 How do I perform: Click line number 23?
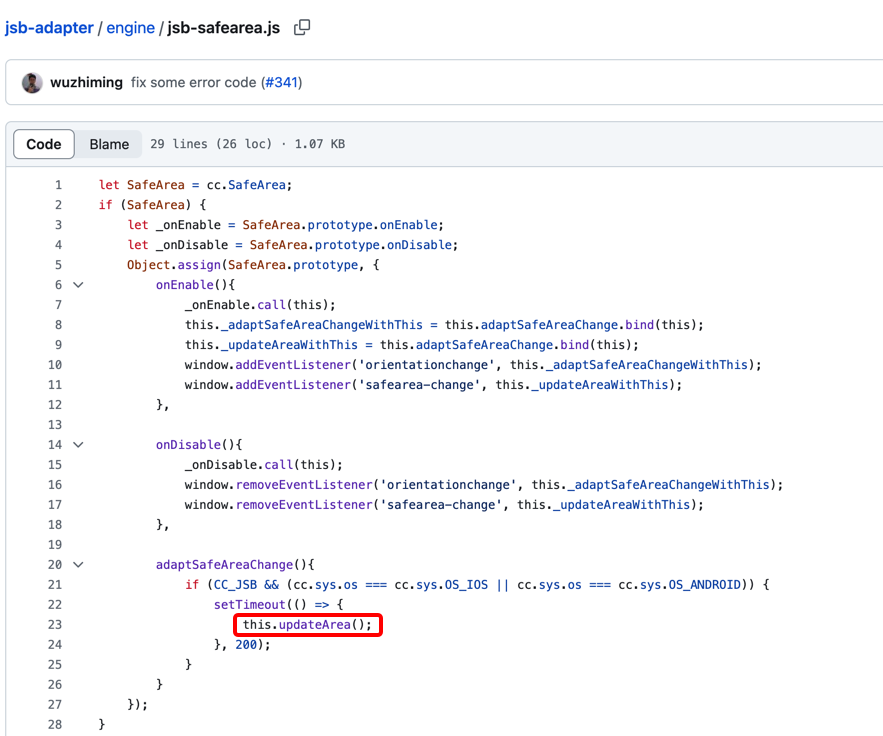[54, 625]
